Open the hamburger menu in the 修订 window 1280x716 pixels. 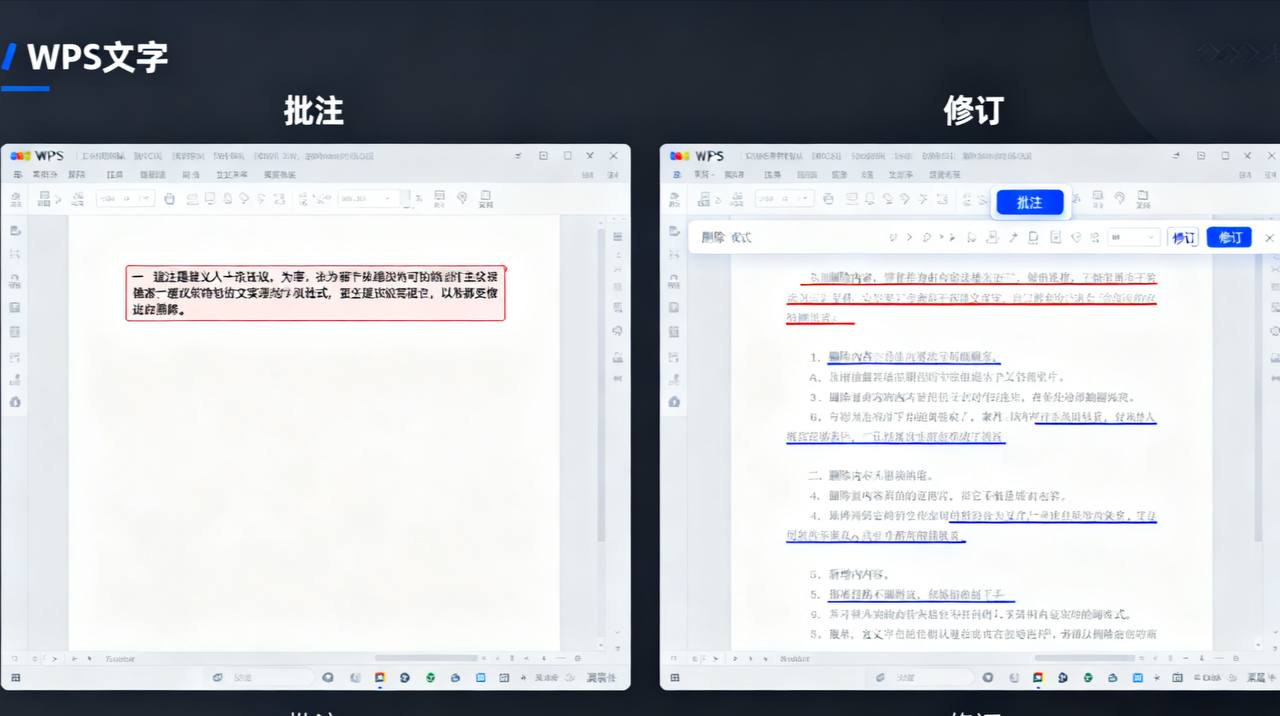pos(675,174)
